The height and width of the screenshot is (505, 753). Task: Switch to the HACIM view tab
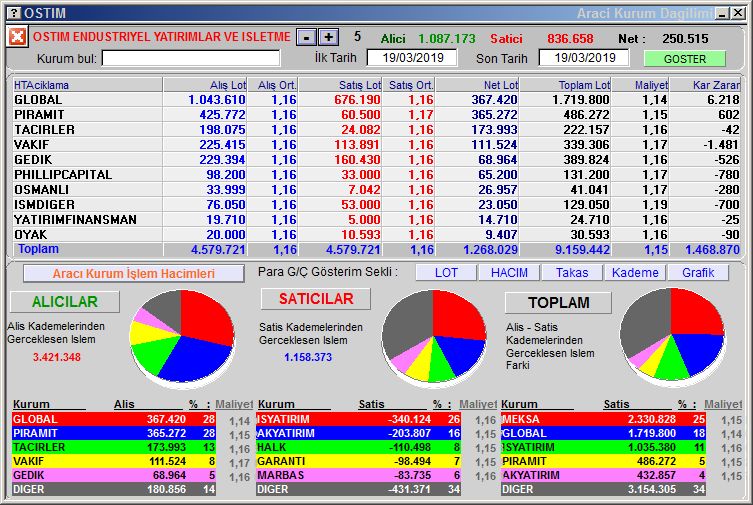[x=509, y=273]
